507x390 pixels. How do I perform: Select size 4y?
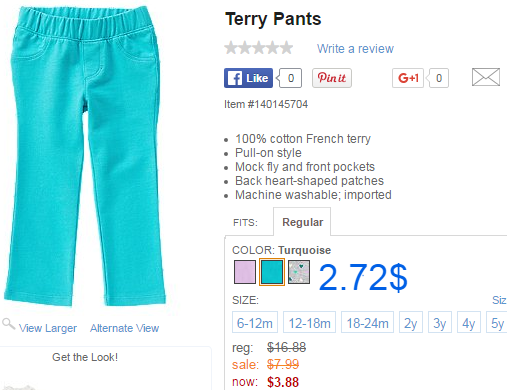[x=469, y=322]
